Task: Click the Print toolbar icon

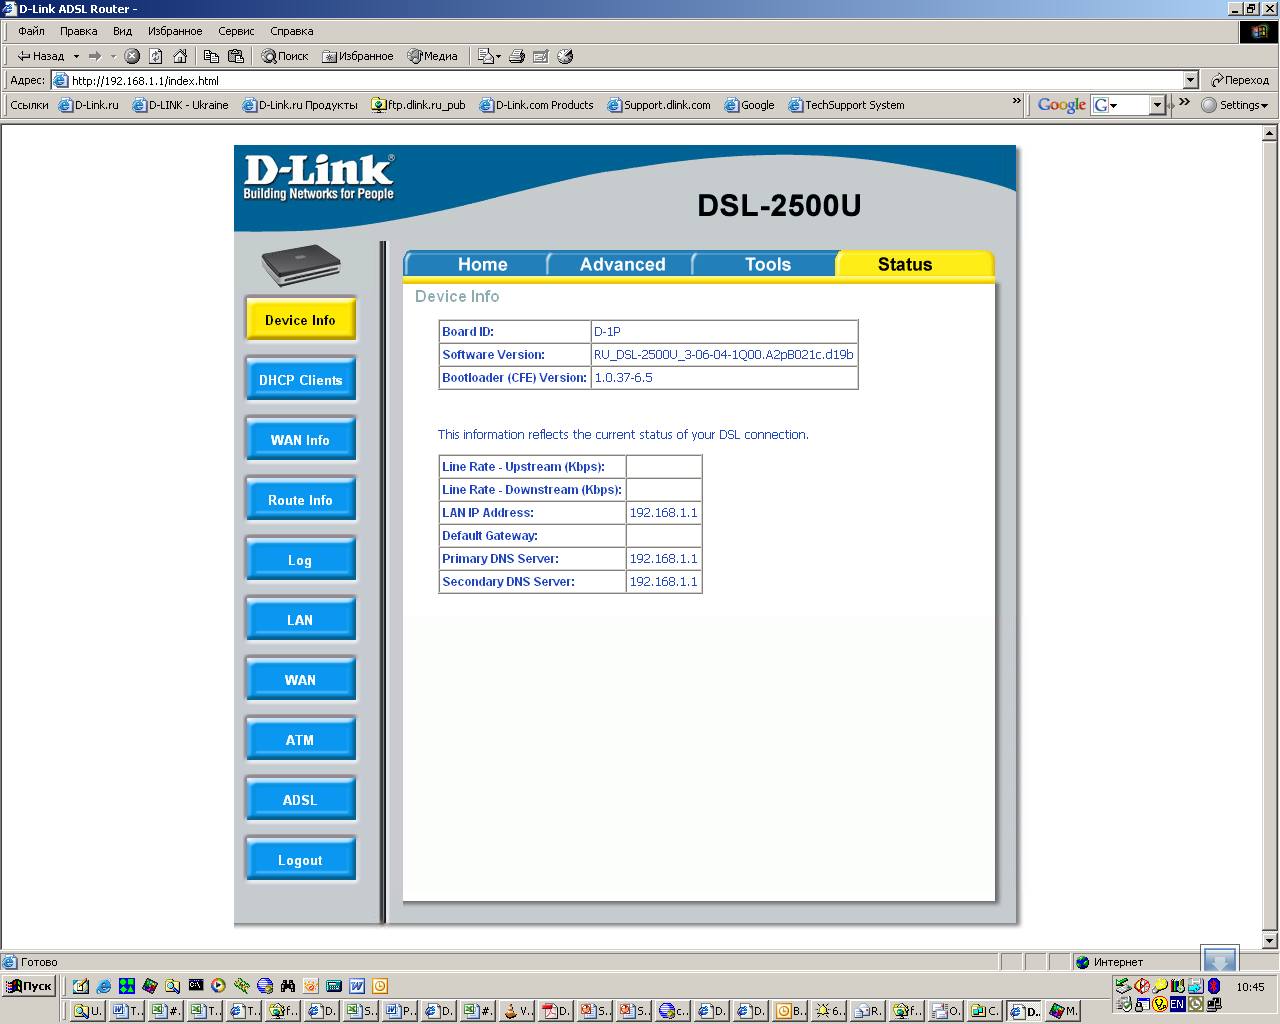Action: (517, 56)
